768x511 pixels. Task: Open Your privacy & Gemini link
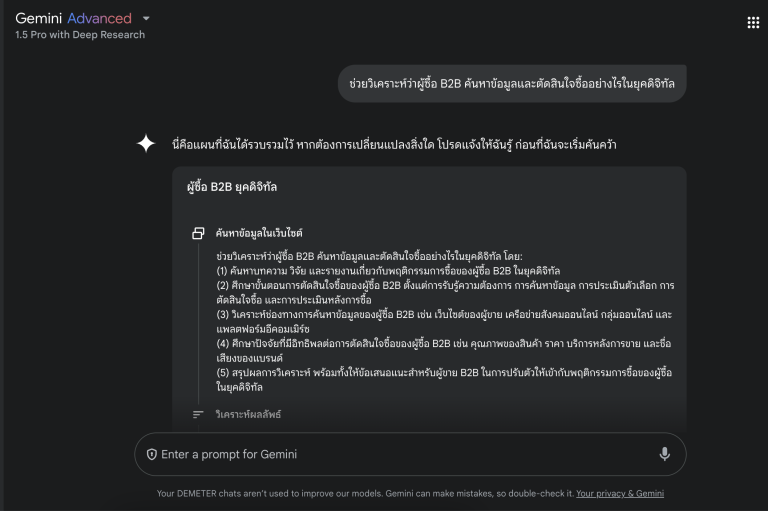[620, 493]
